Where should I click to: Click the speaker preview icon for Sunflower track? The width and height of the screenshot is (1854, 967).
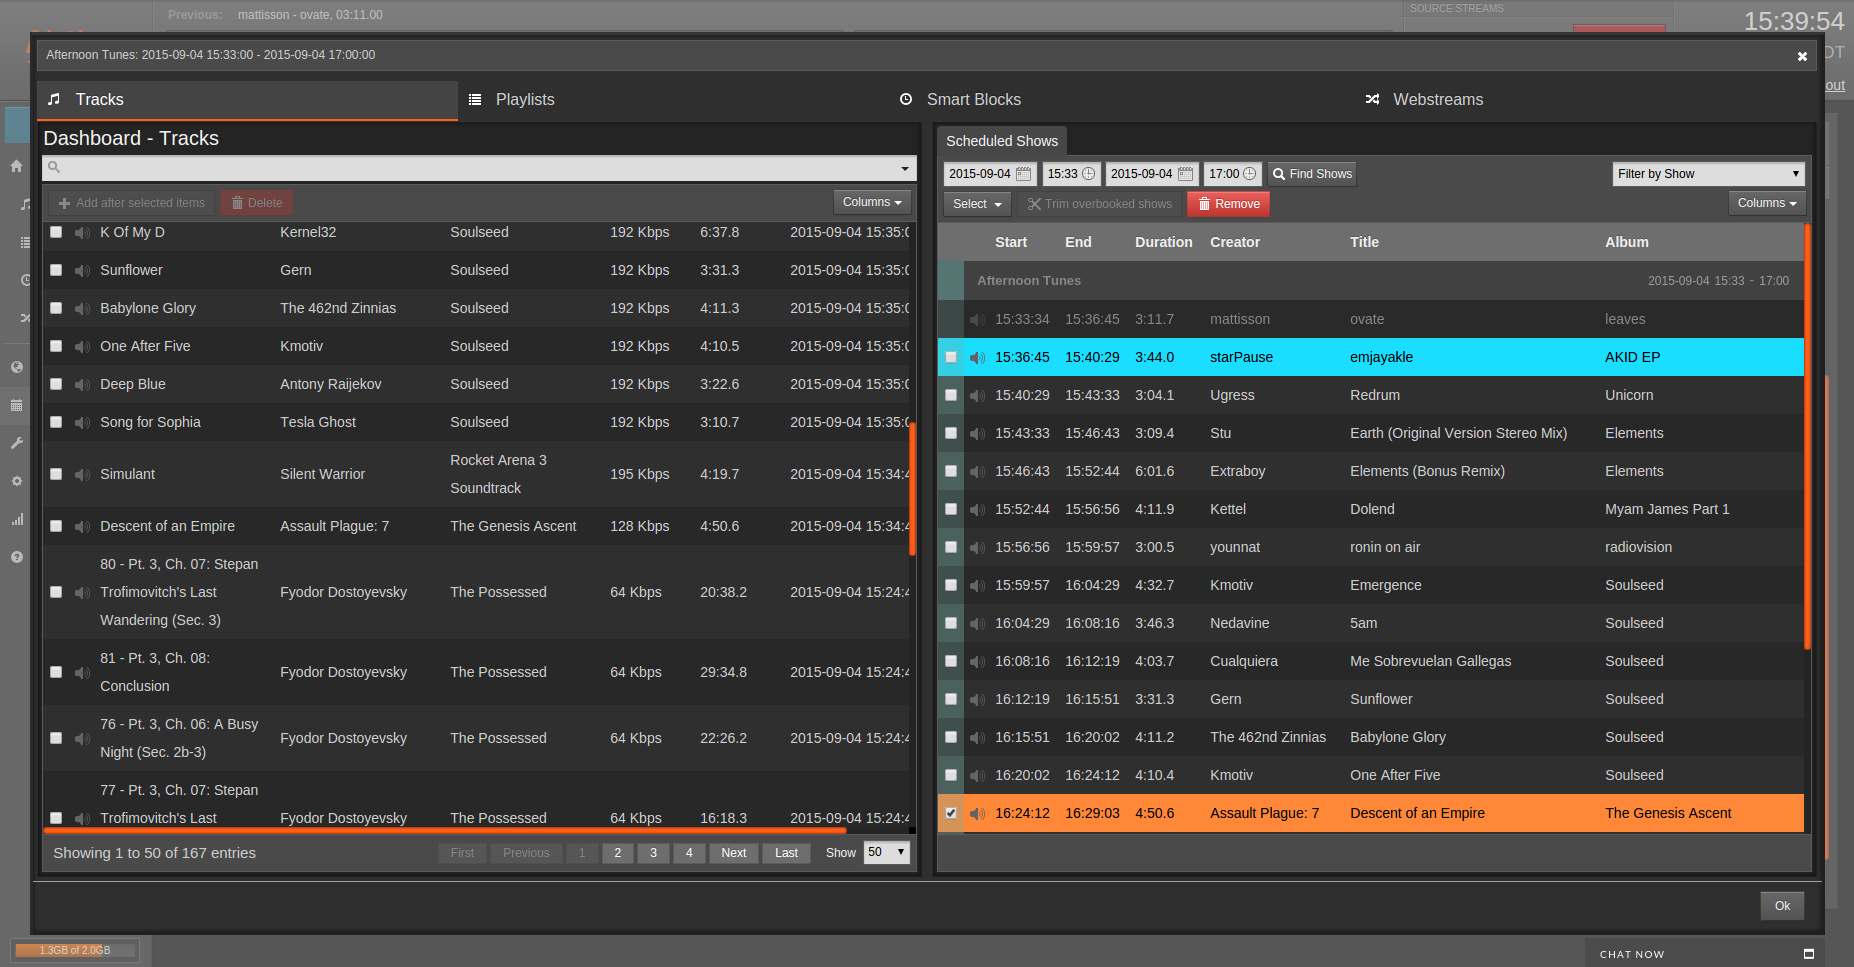(x=82, y=271)
